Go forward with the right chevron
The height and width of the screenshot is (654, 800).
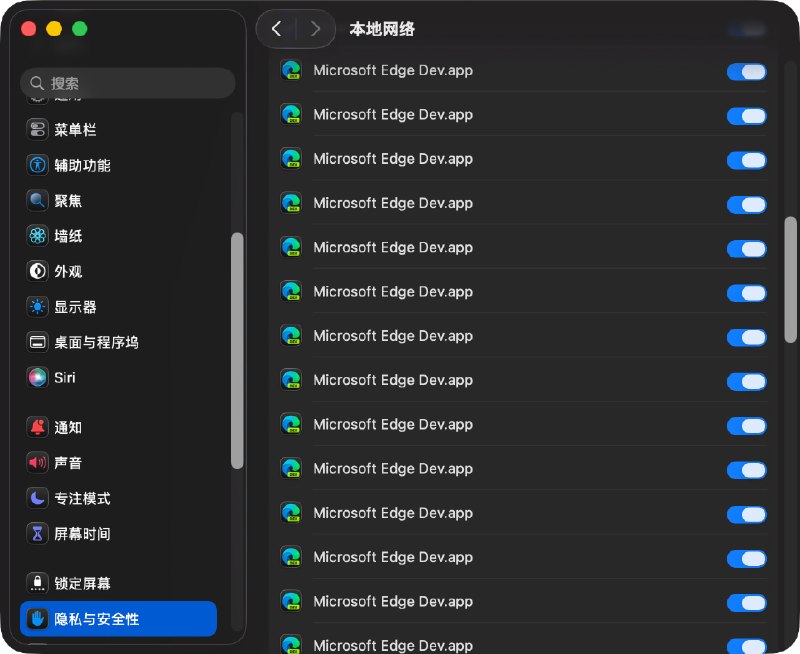(315, 29)
